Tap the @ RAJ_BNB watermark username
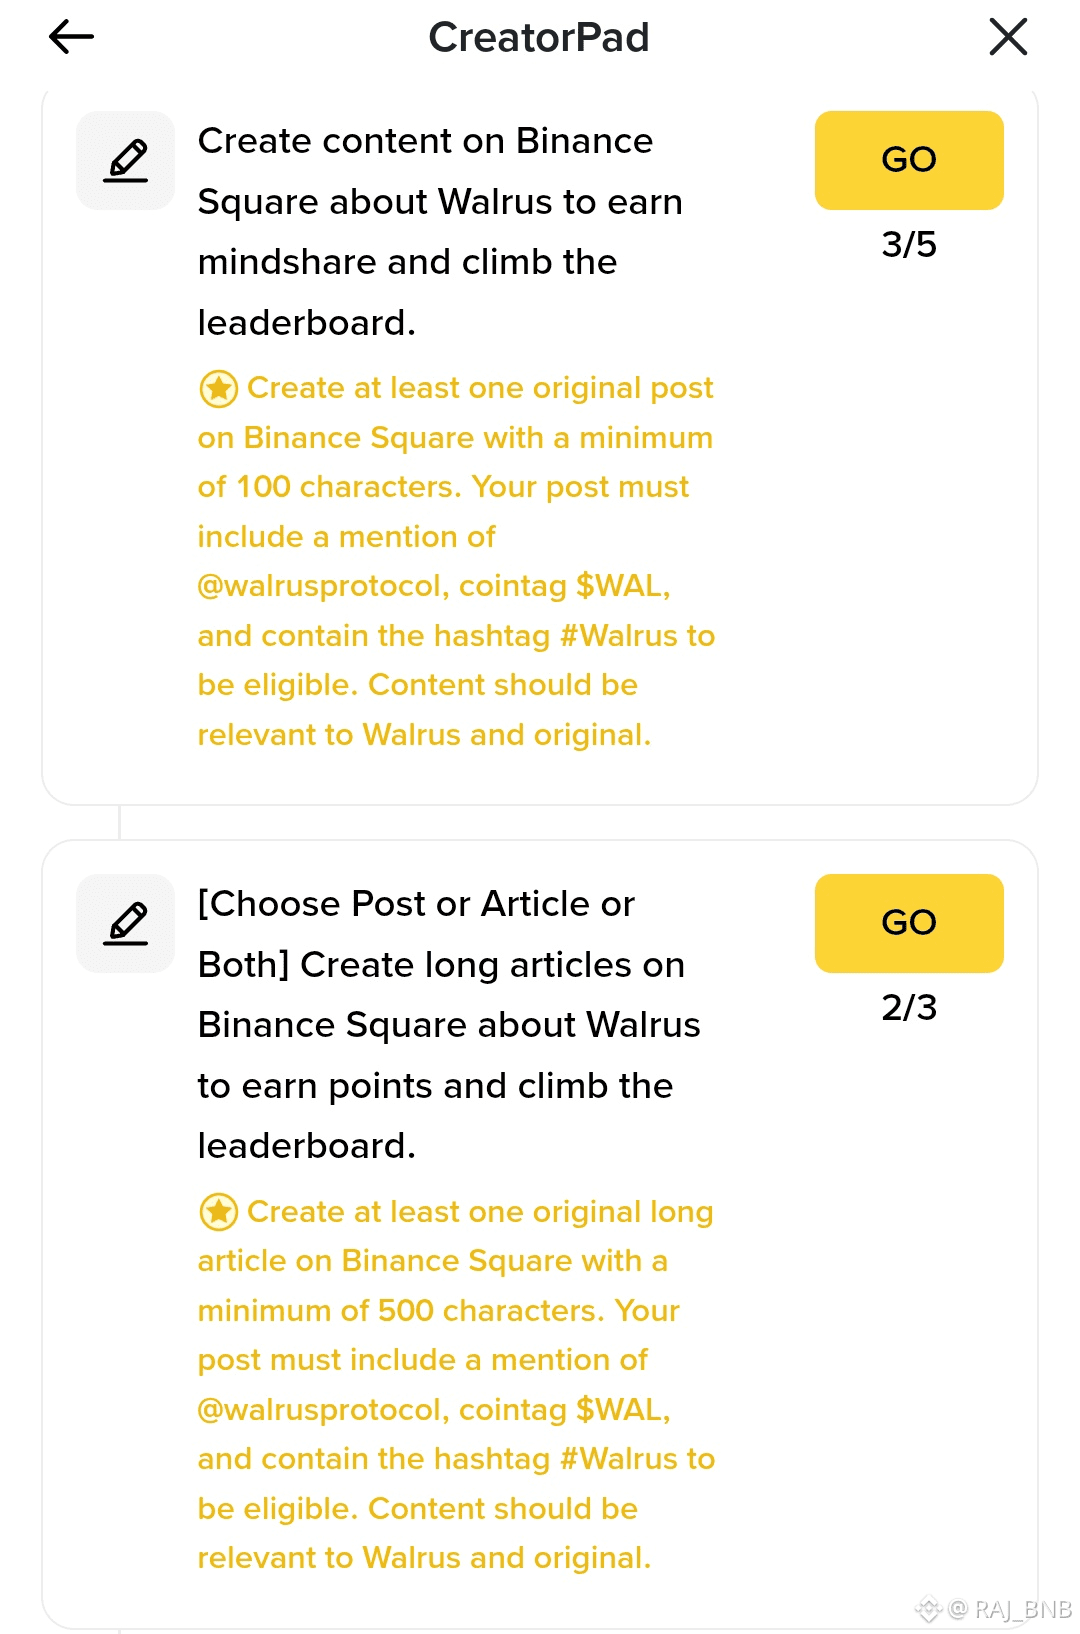1080x1634 pixels. coord(1012,1609)
